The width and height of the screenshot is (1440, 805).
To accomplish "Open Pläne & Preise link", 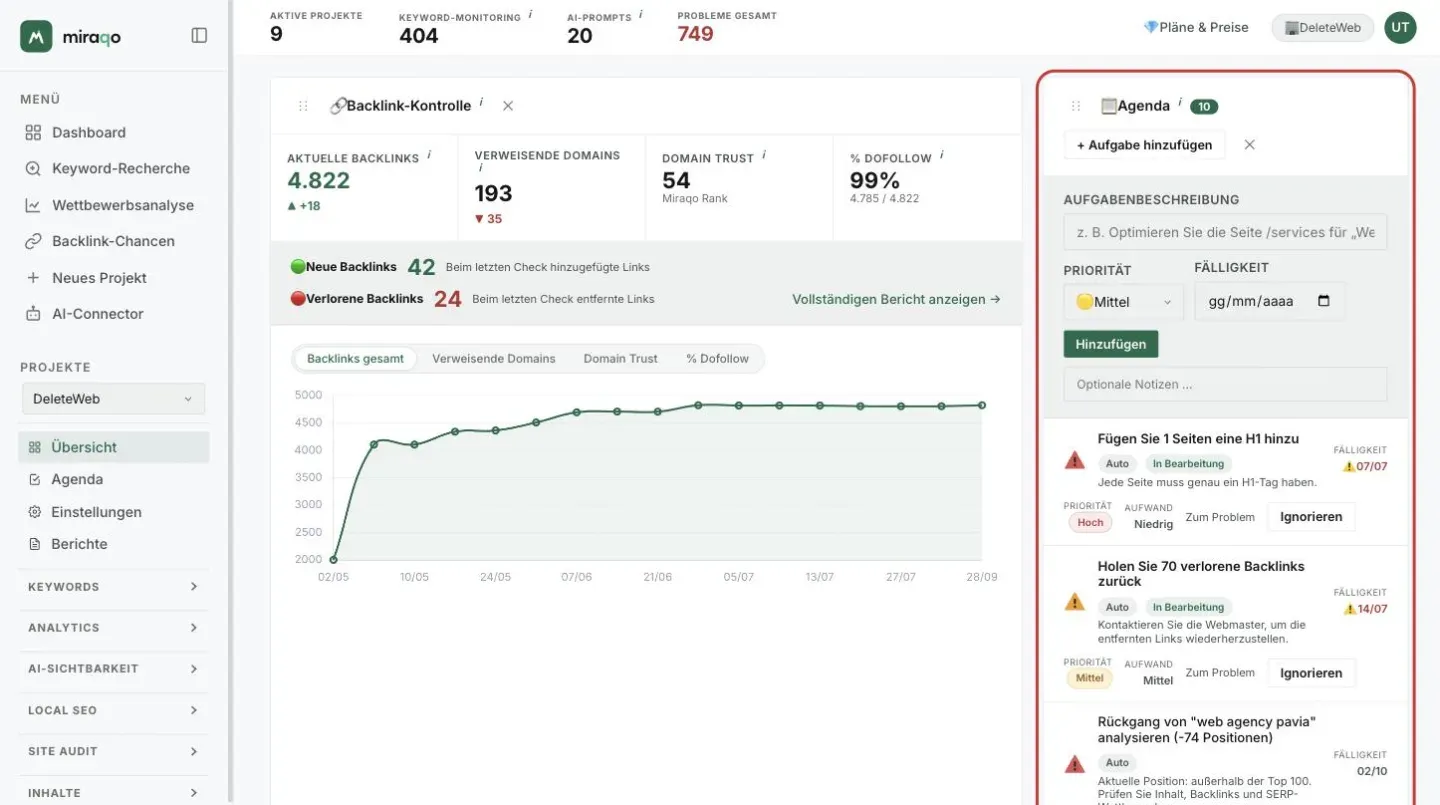I will [x=1196, y=27].
